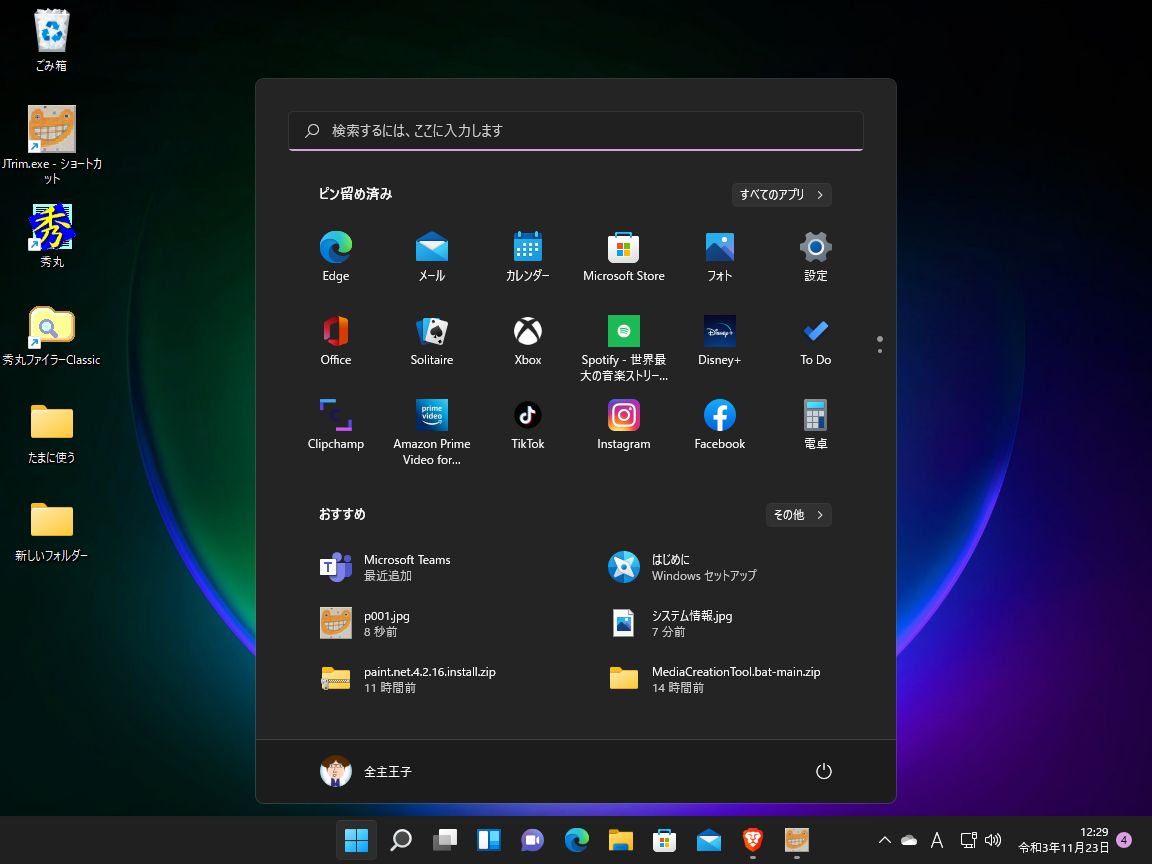Open the Instagram app
The image size is (1152, 864).
(624, 425)
